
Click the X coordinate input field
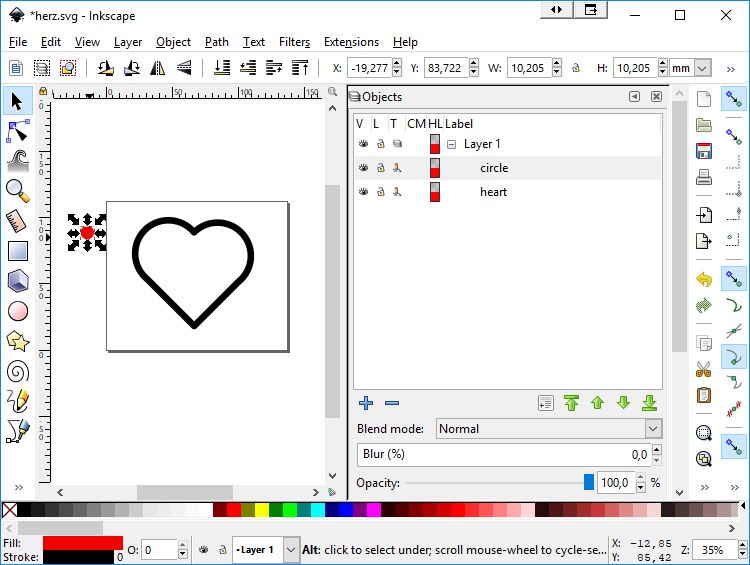[369, 68]
